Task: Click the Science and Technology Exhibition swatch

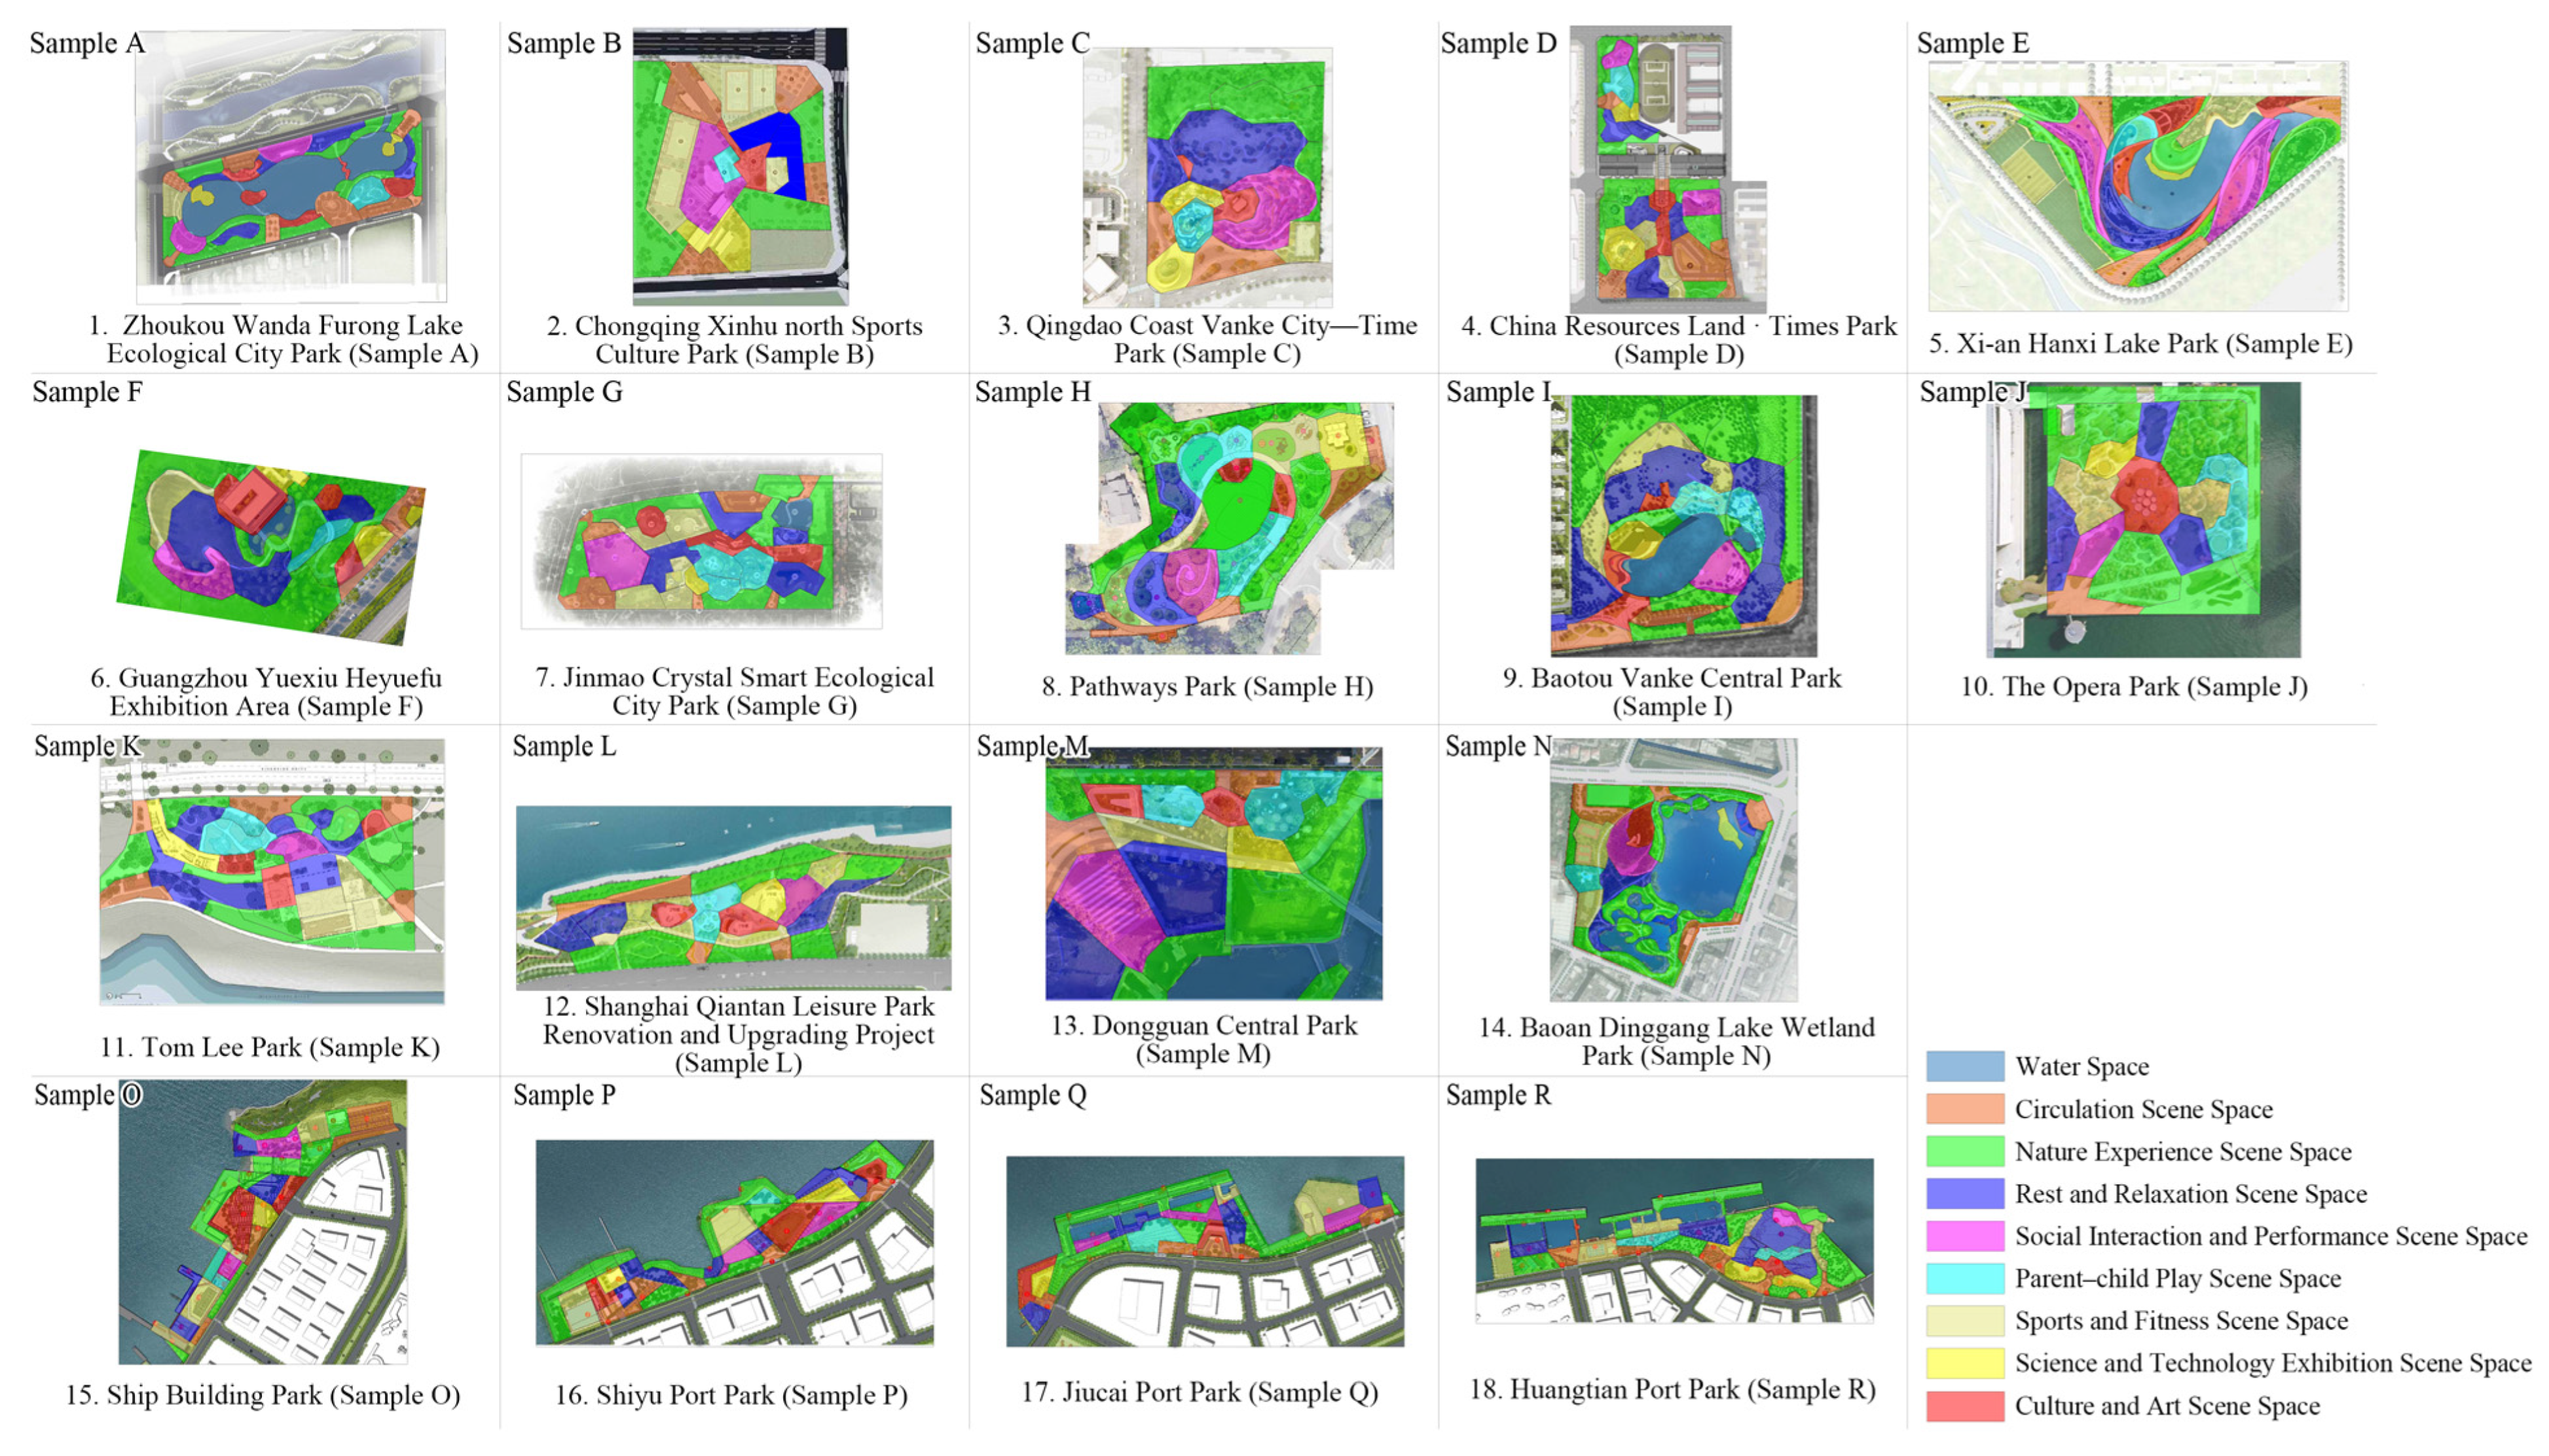Action: [x=1964, y=1362]
